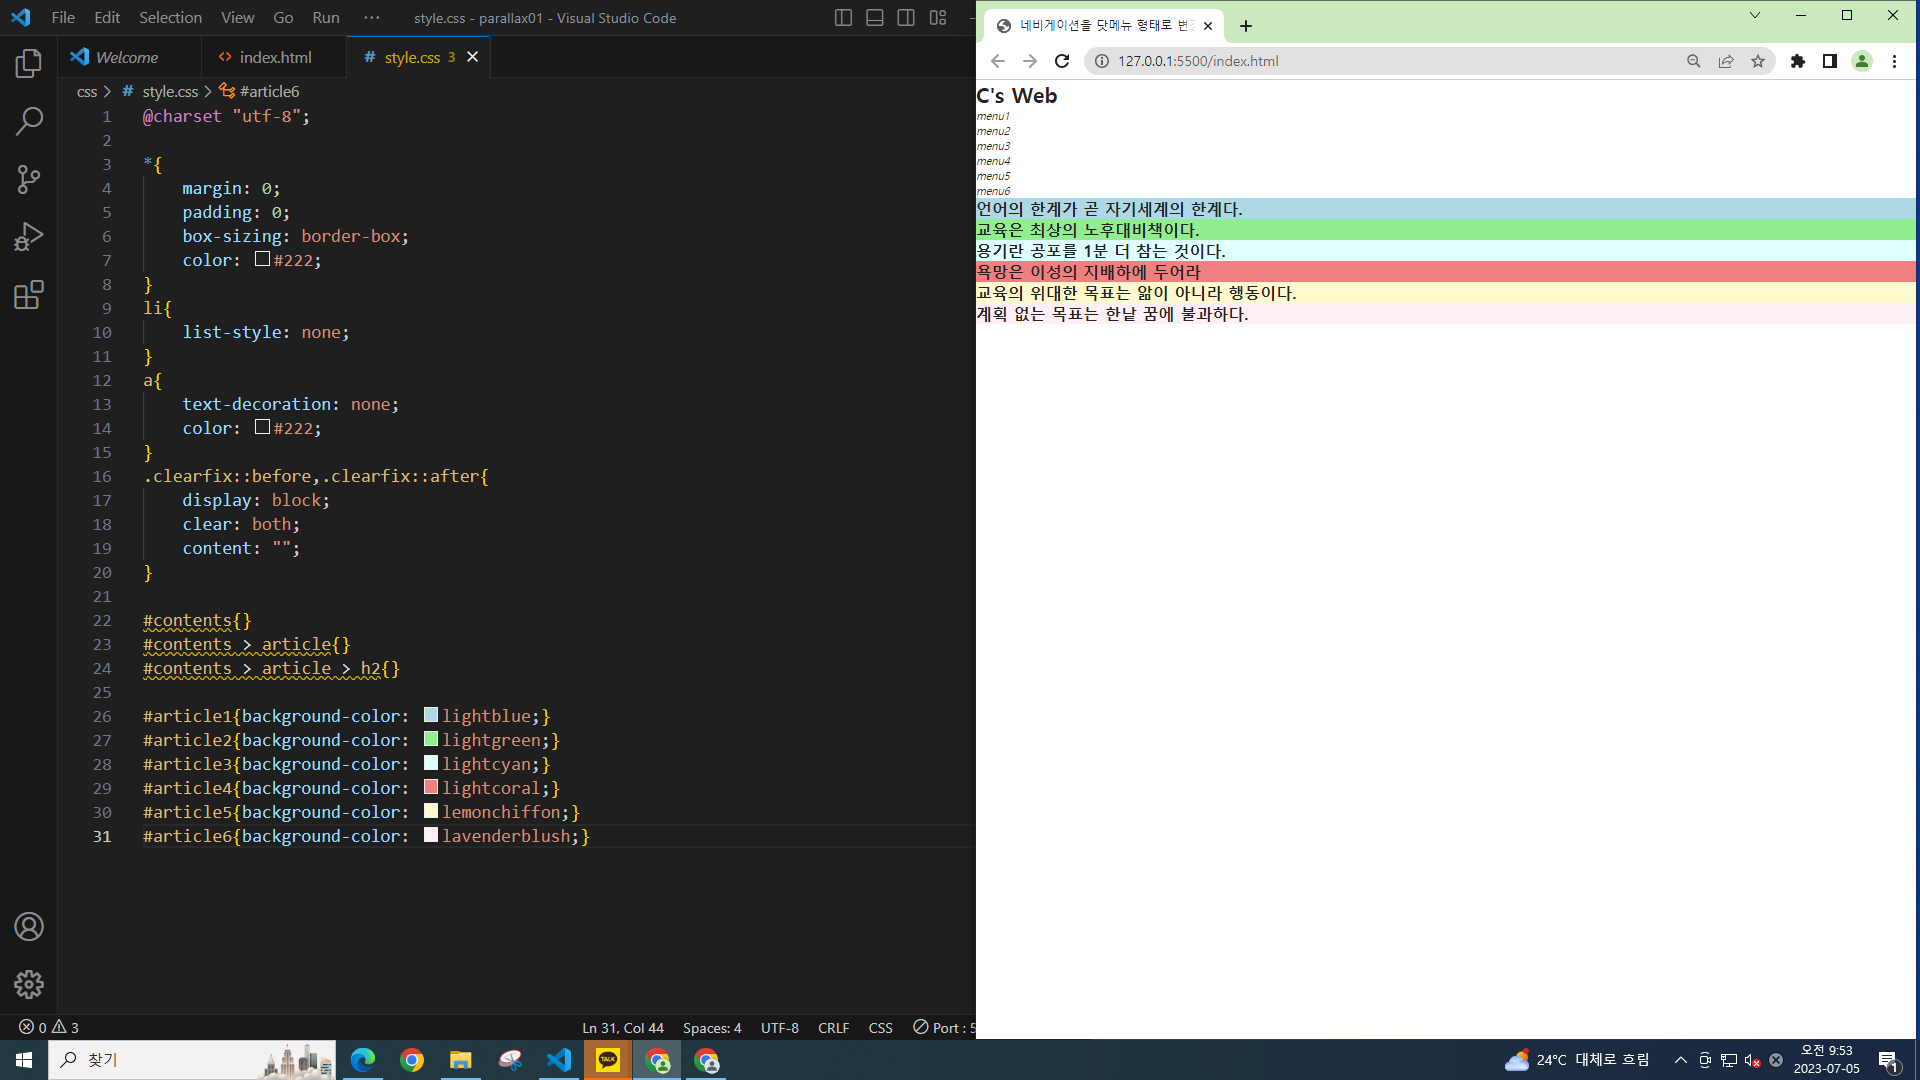Click the menu3 link in web page
Image resolution: width=1920 pixels, height=1080 pixels.
point(993,146)
